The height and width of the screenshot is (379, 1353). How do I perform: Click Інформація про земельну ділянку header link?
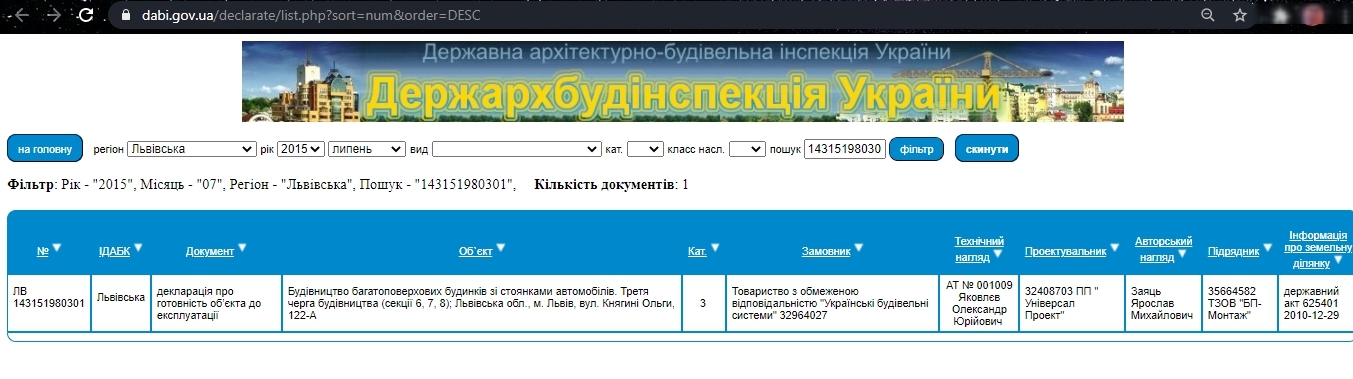point(1319,249)
